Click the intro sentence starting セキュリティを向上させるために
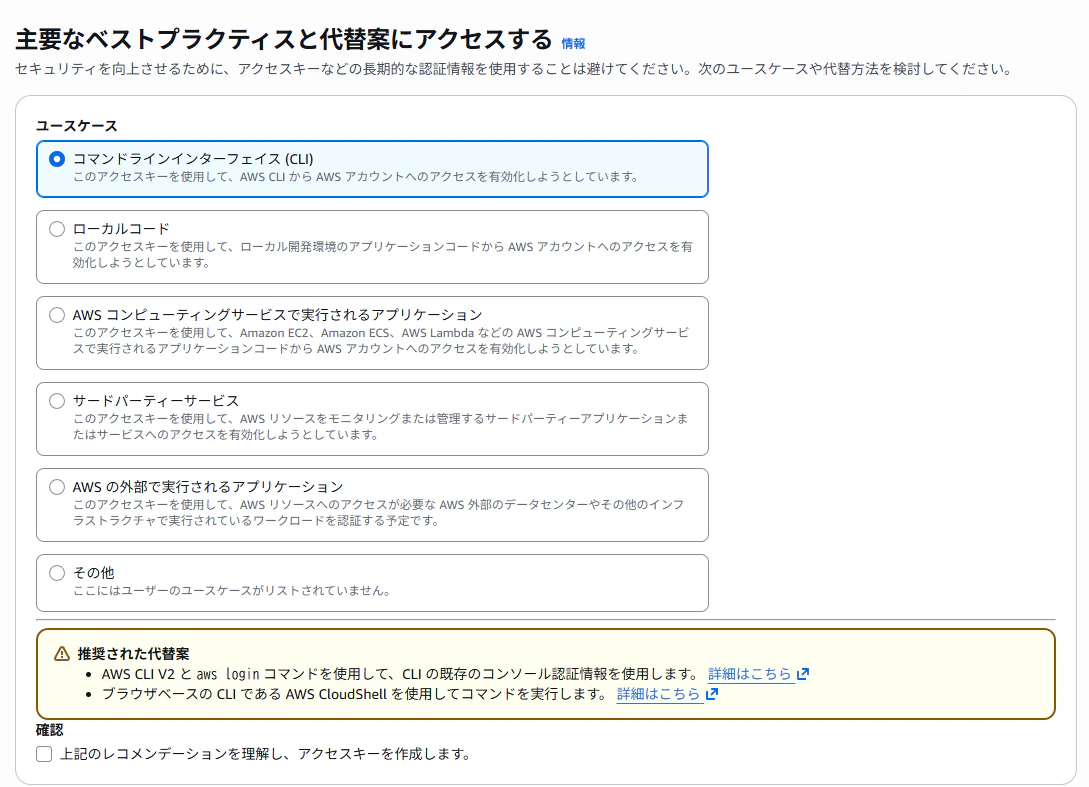 tap(514, 69)
